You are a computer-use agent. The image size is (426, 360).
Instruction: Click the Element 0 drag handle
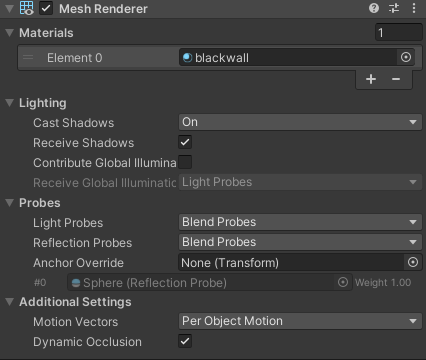coord(28,58)
